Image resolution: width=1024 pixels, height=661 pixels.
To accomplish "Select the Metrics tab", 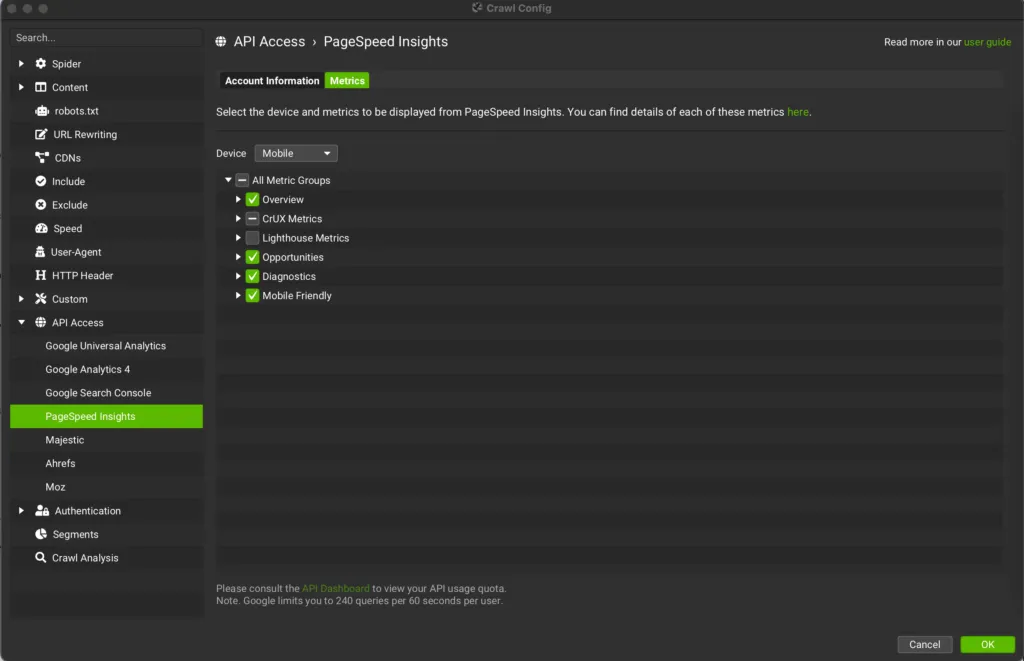I will (x=347, y=80).
